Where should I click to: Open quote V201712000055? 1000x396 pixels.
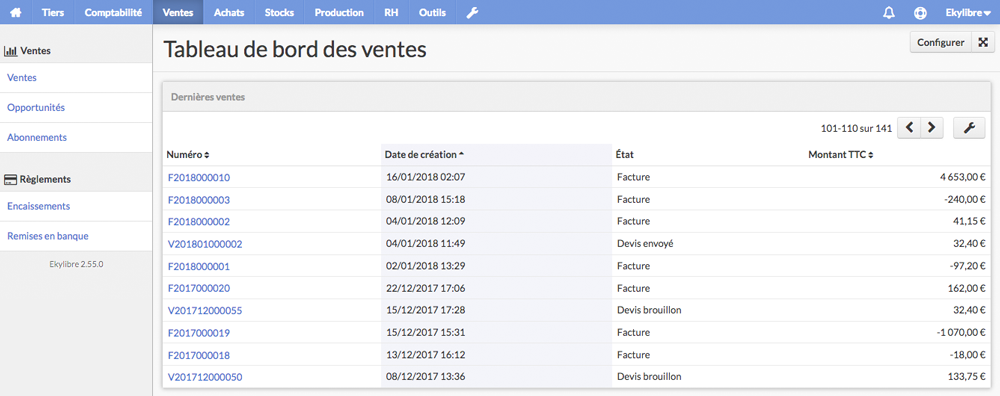point(205,311)
